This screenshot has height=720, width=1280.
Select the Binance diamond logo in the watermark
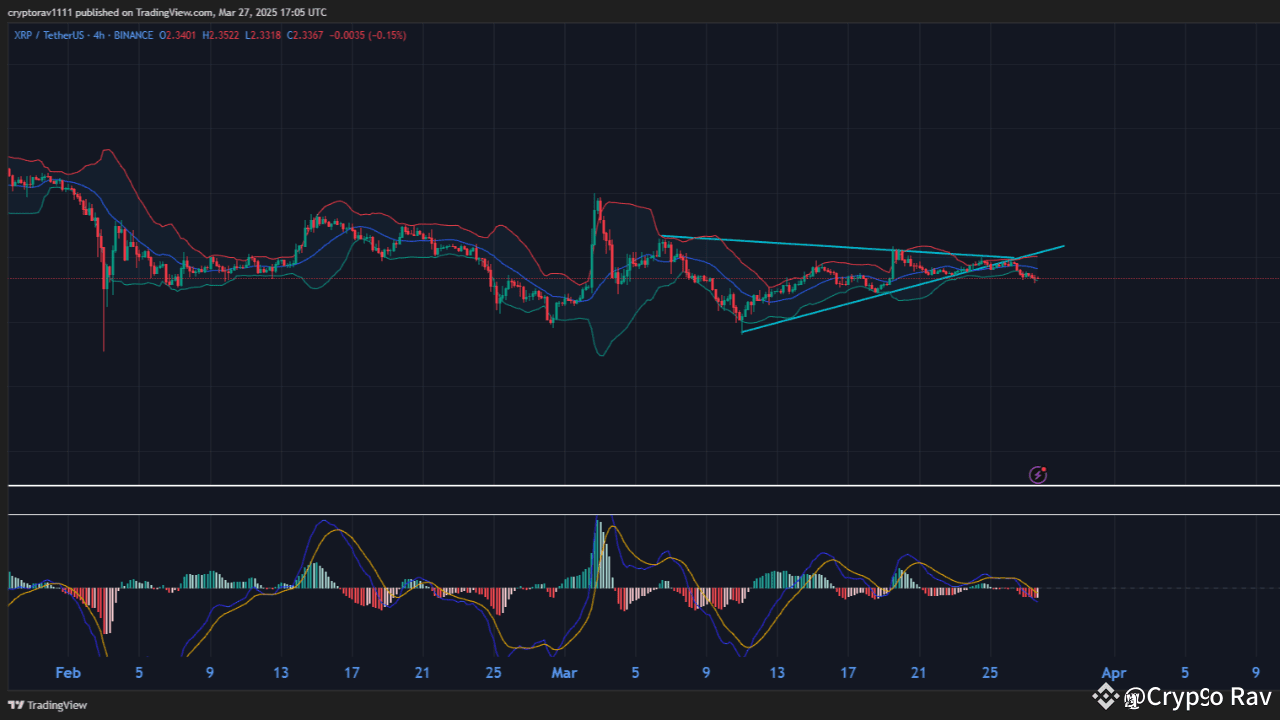coord(1106,697)
